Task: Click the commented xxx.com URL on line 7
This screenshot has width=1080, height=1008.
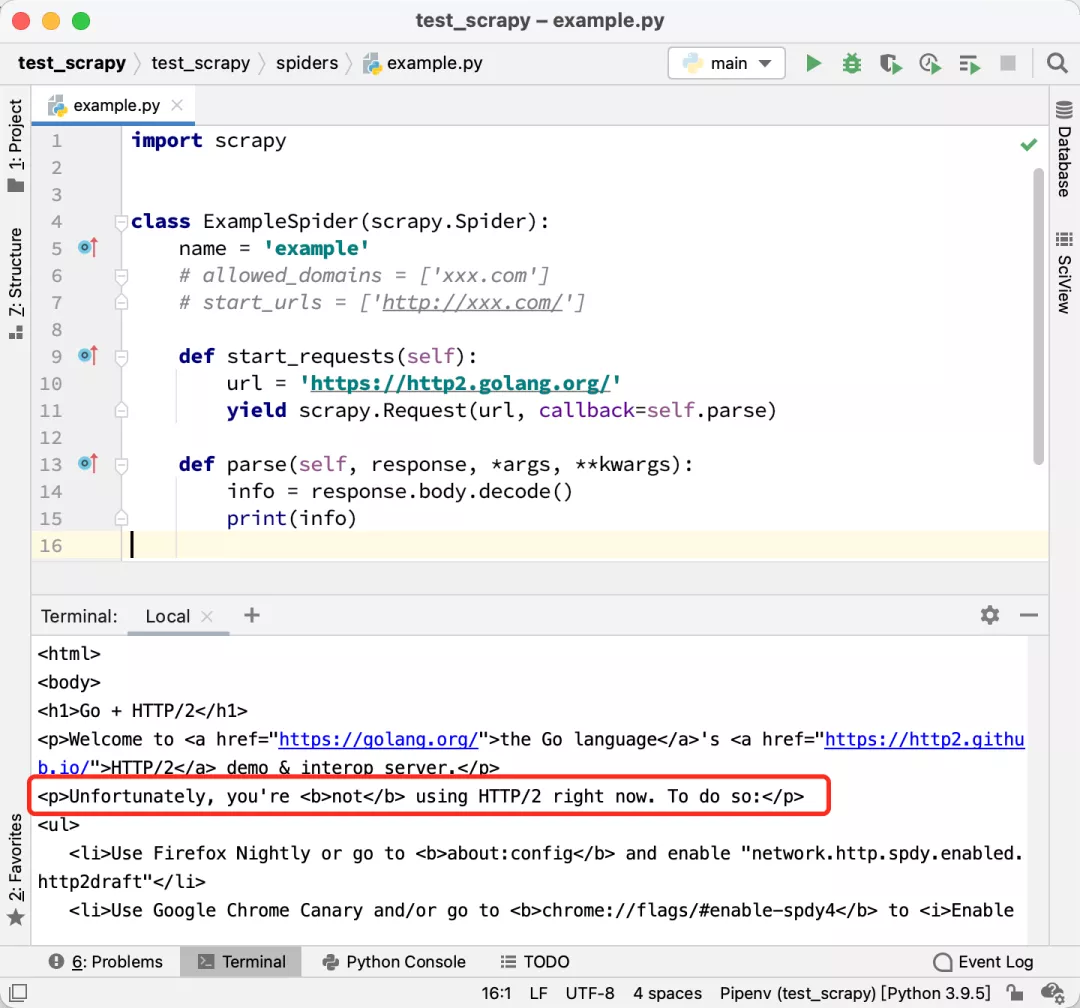Action: 472,302
